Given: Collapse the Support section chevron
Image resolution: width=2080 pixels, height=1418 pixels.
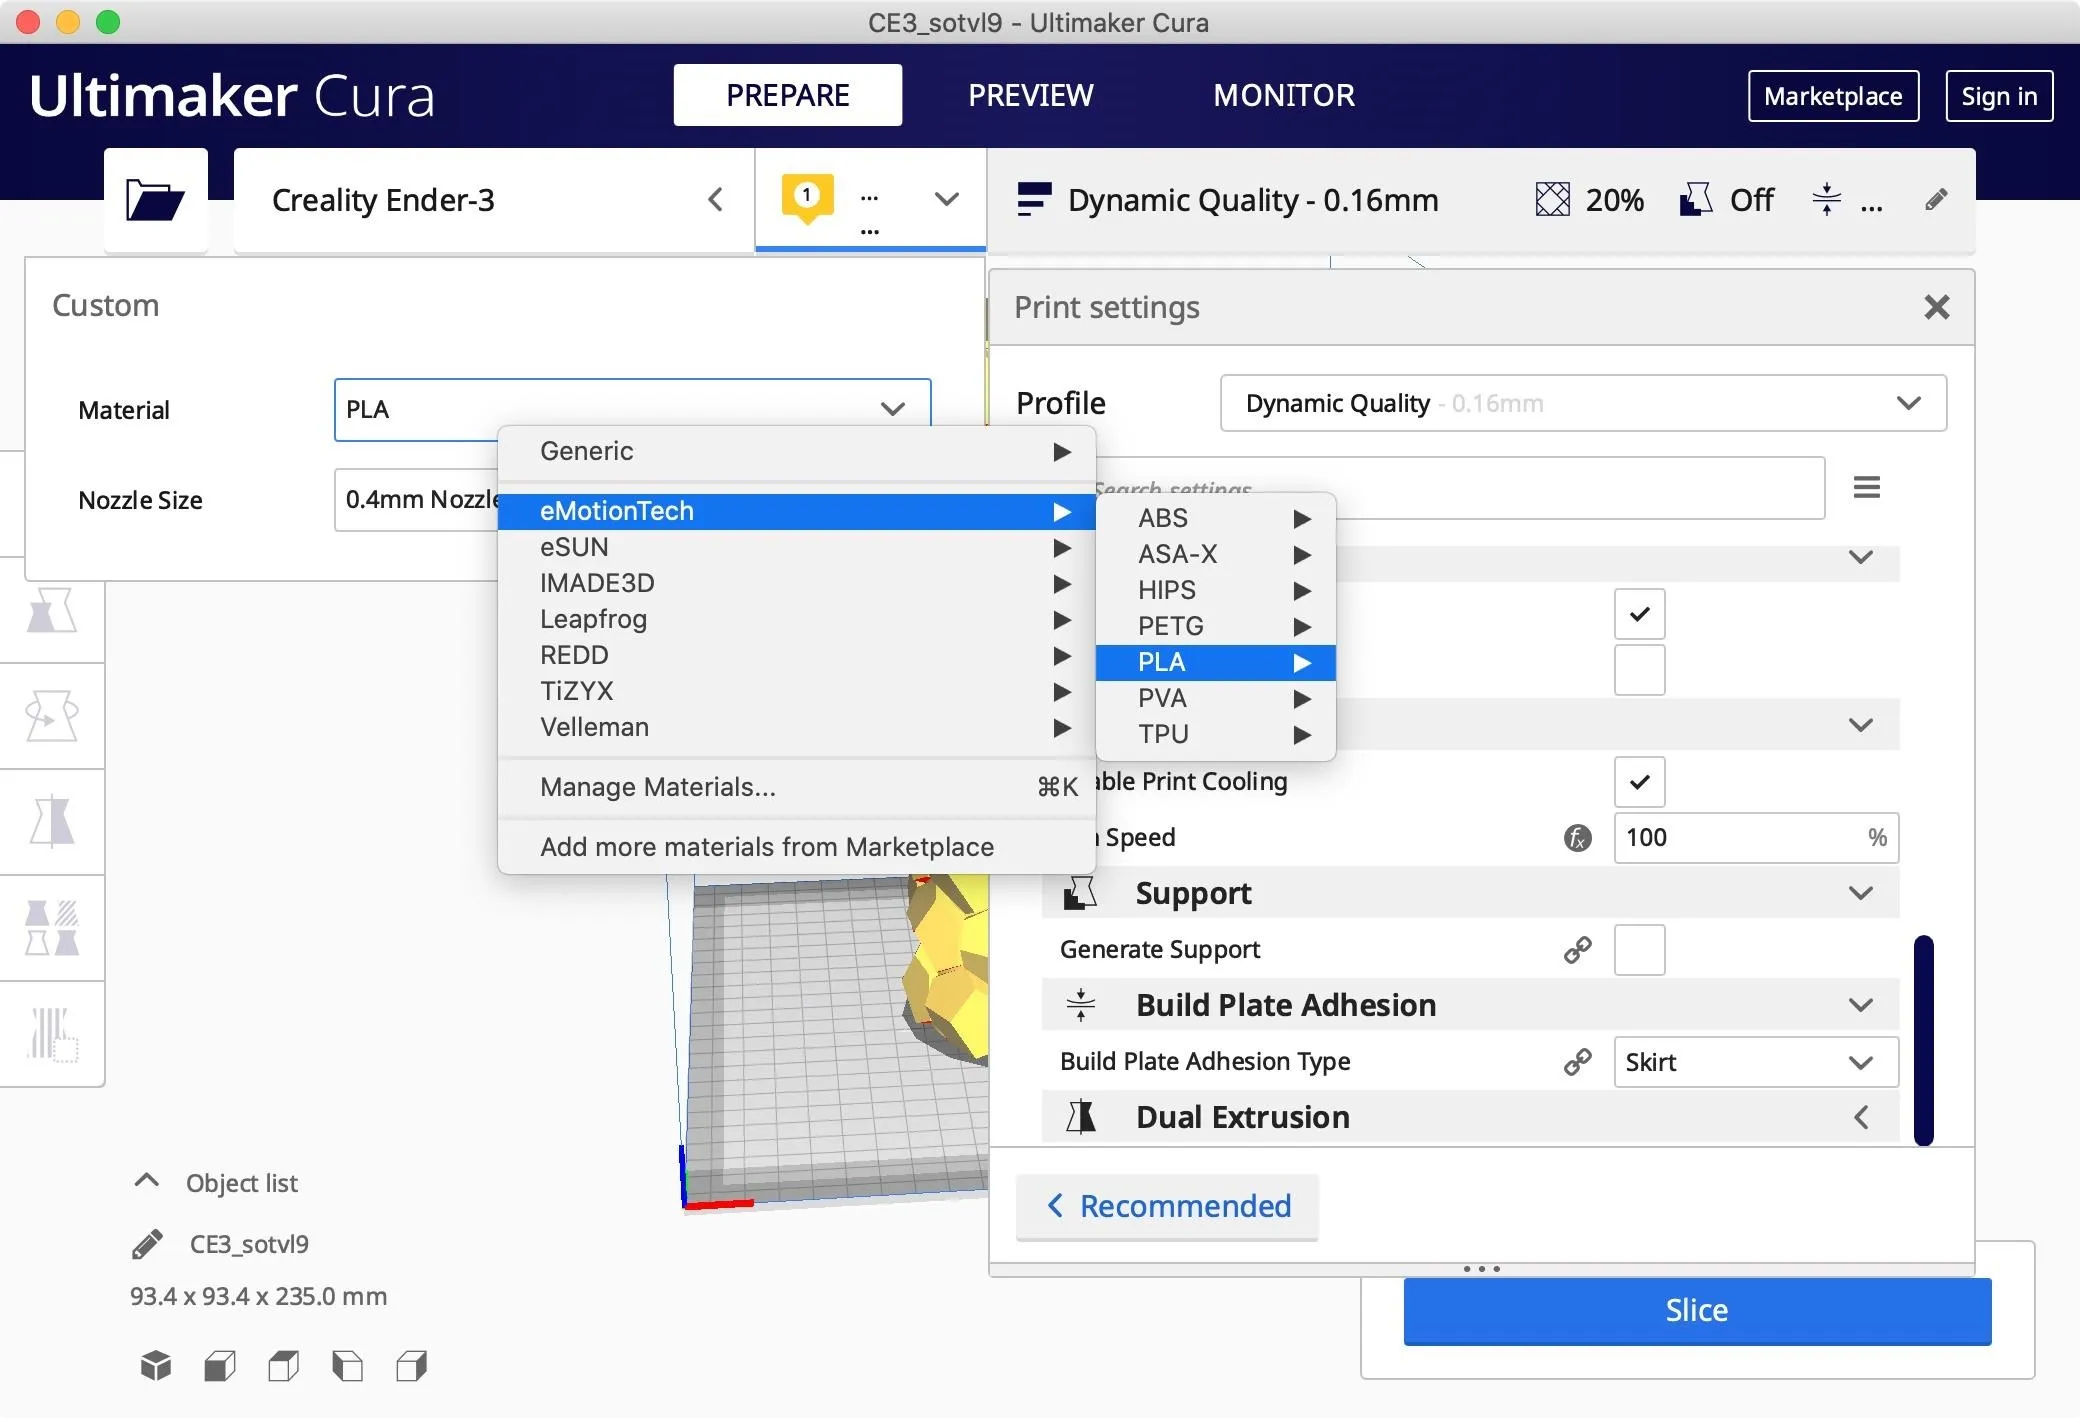Looking at the screenshot, I should [1860, 893].
